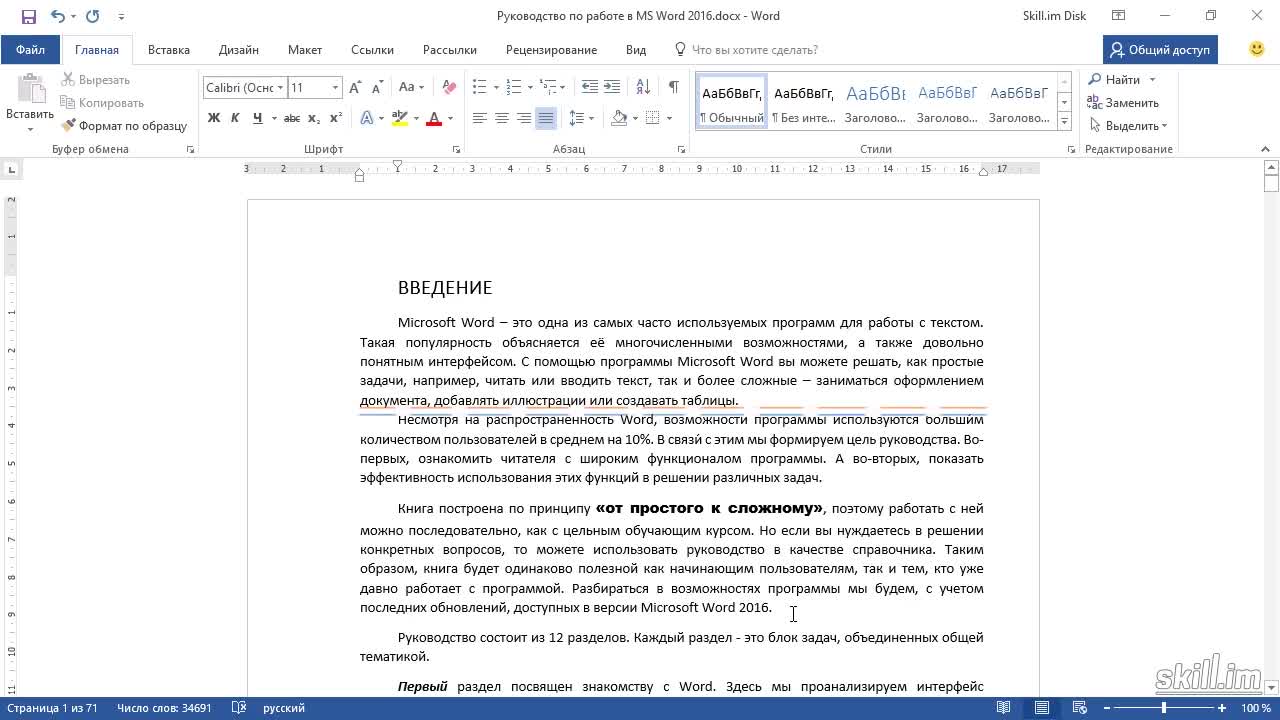Click the Format Painter (Формат по образцу) button
1280x720 pixels.
[x=124, y=126]
